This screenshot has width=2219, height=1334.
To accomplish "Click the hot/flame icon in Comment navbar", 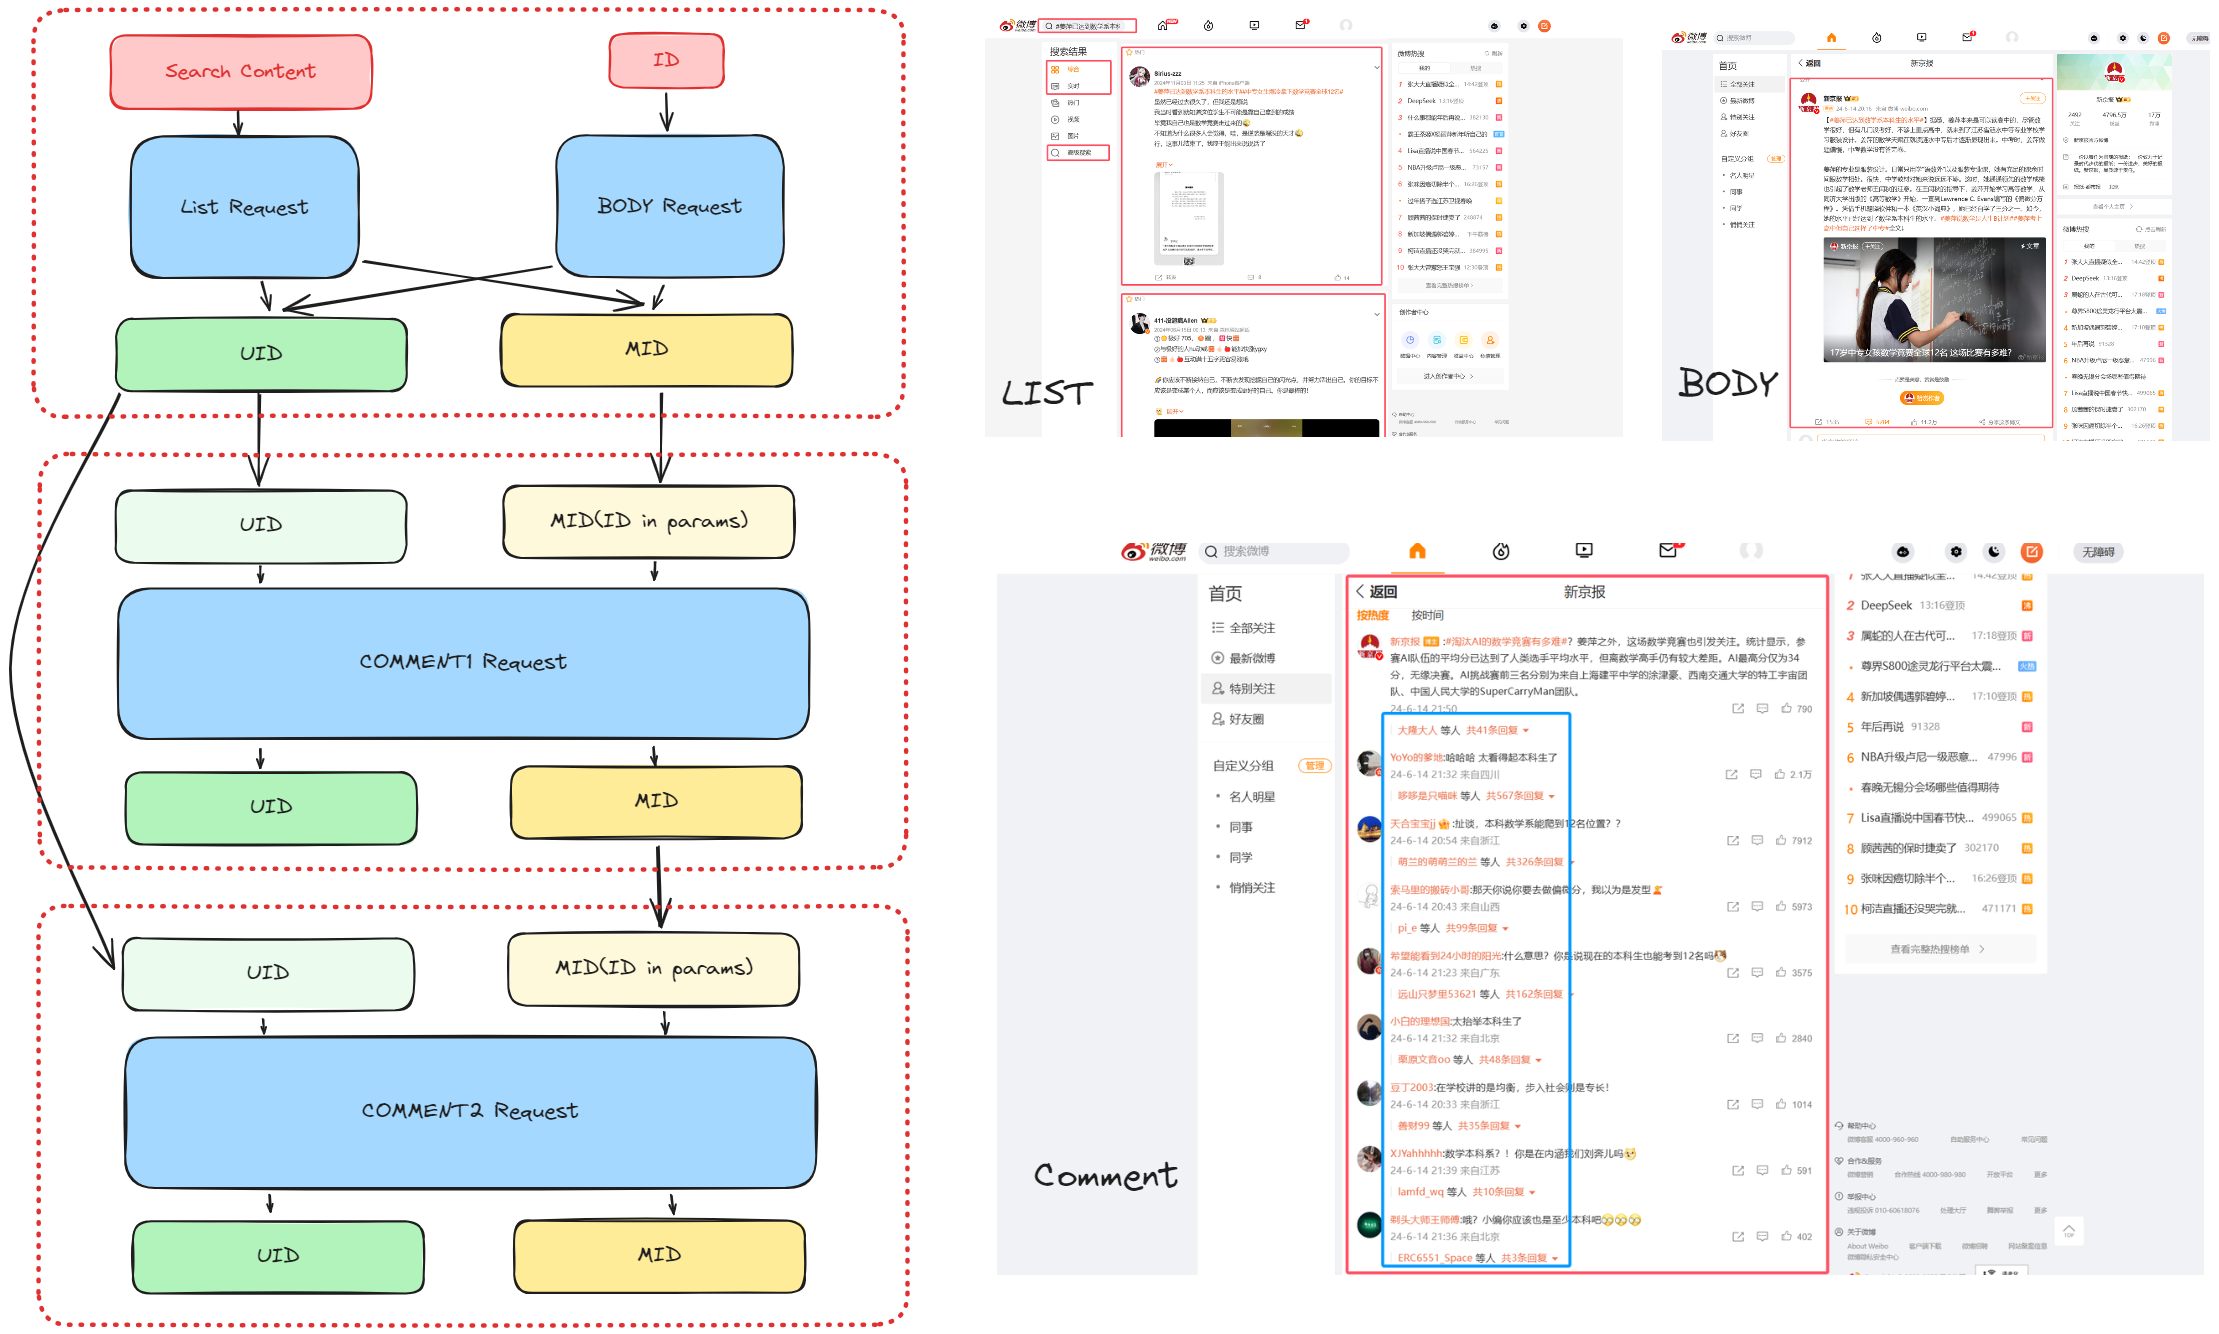I will pos(1501,551).
